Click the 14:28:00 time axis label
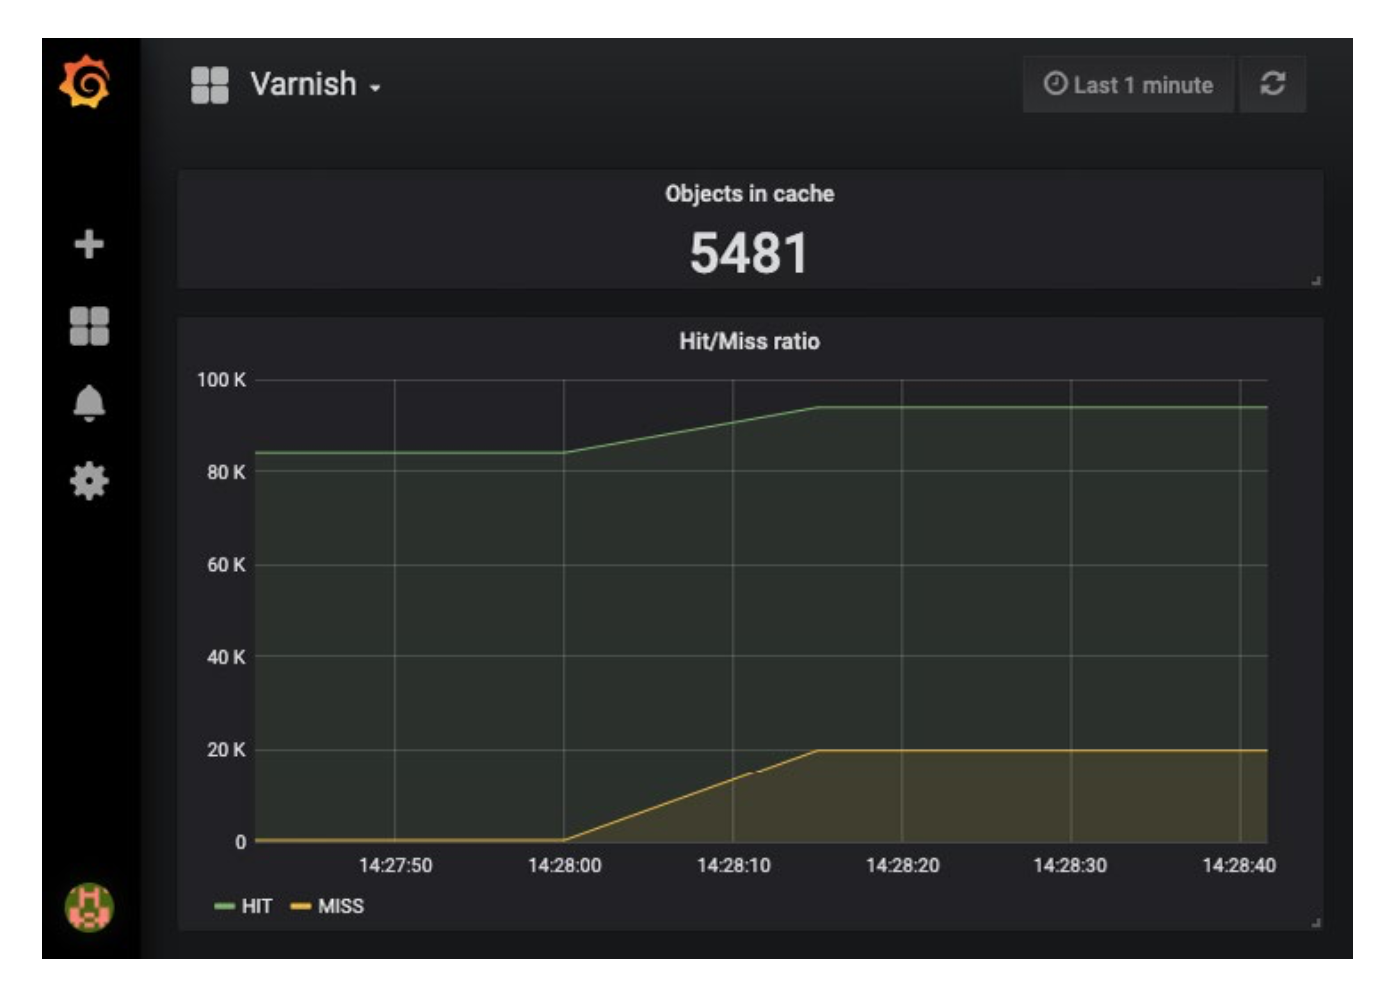Image resolution: width=1386 pixels, height=986 pixels. (x=565, y=865)
